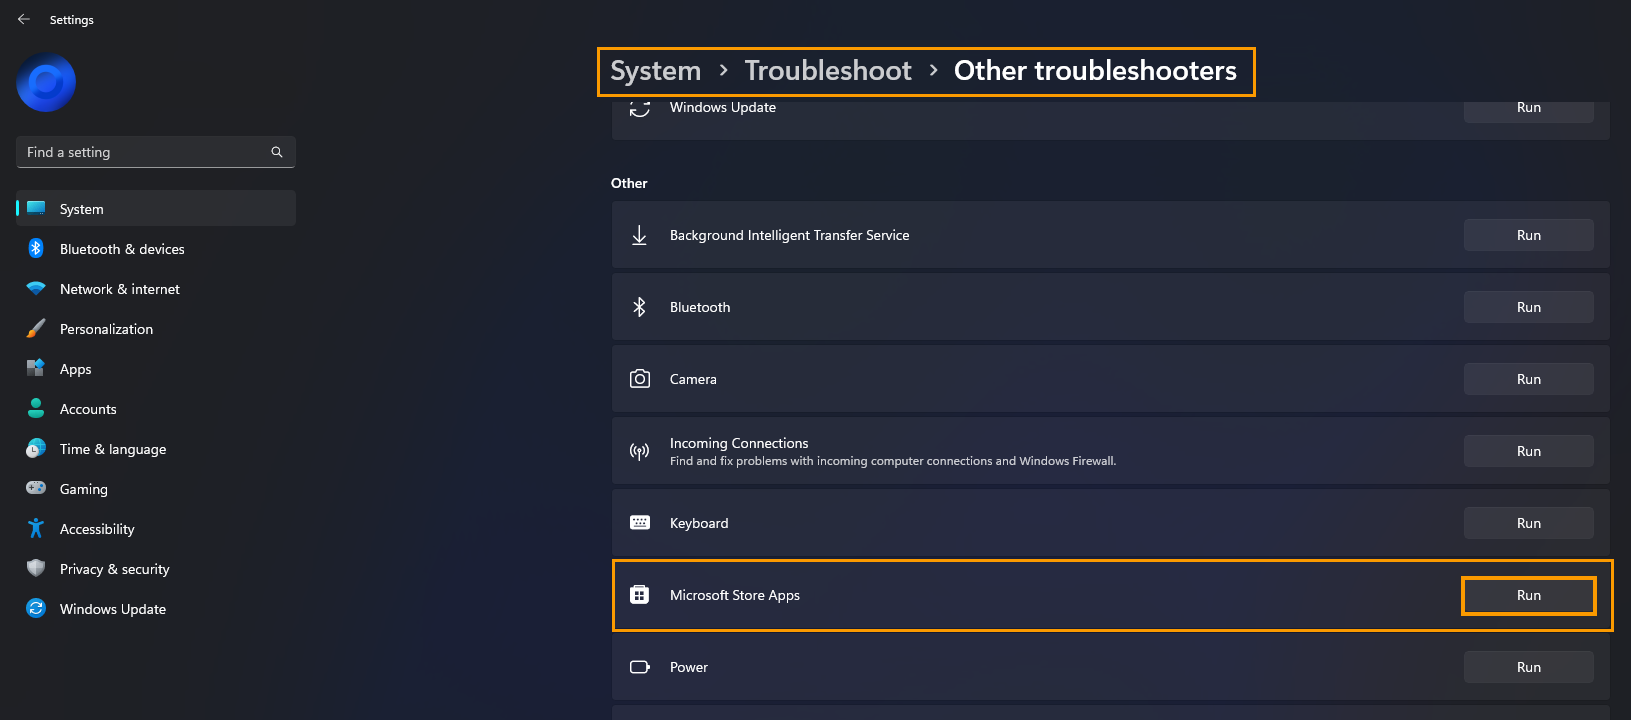Click the Apps sidebar icon
This screenshot has width=1631, height=720.
click(x=36, y=368)
